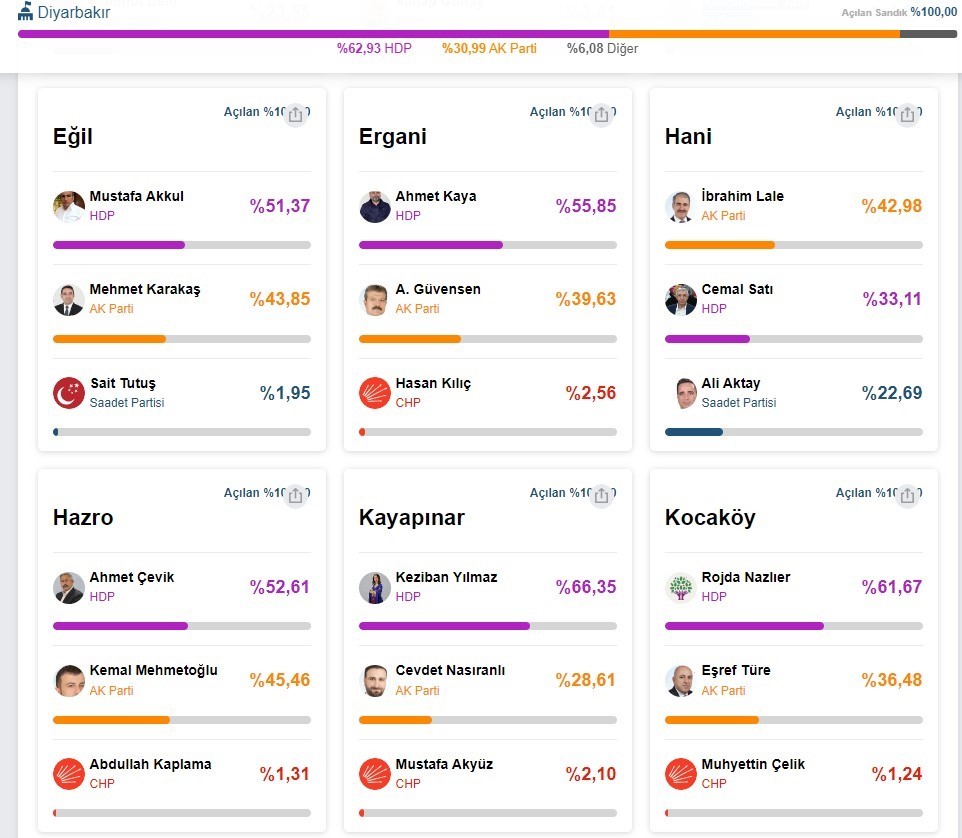Click the share icon on Ergani card
Screen dimensions: 962x838
point(601,115)
